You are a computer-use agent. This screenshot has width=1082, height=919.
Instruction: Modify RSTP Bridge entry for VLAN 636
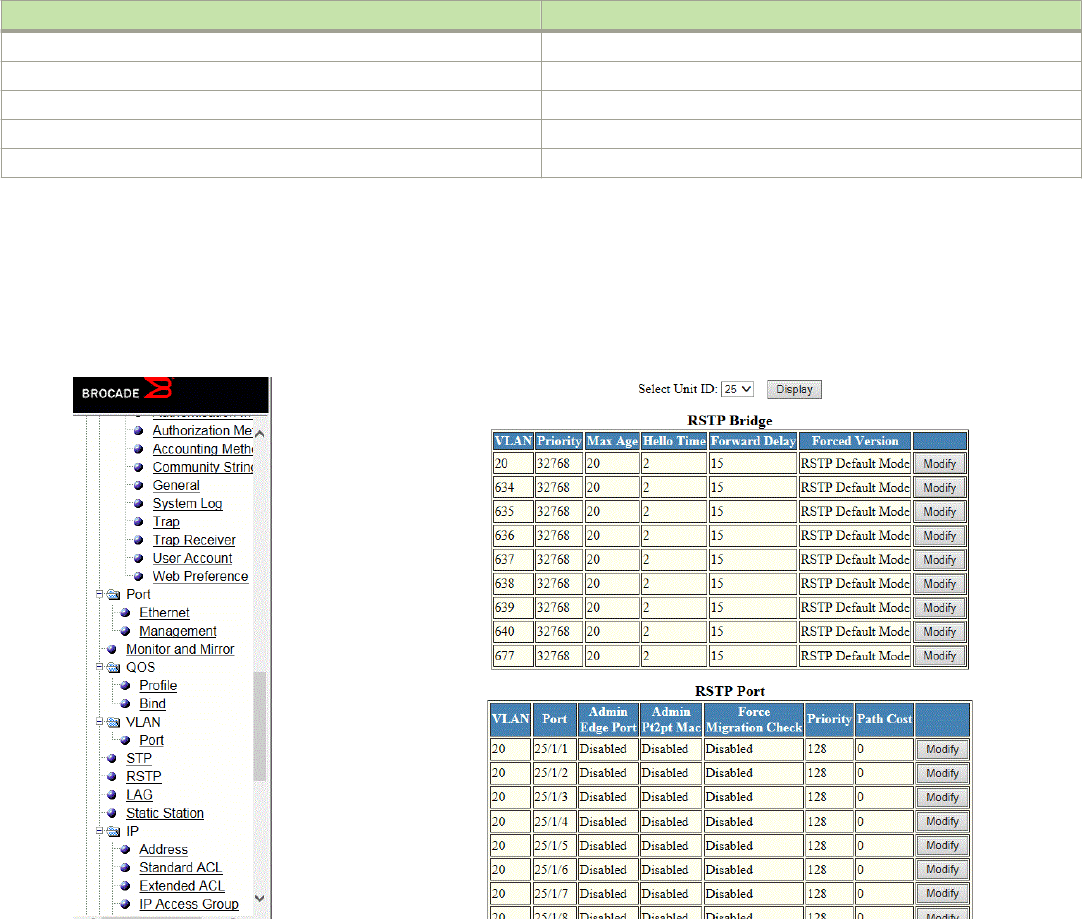pos(940,536)
